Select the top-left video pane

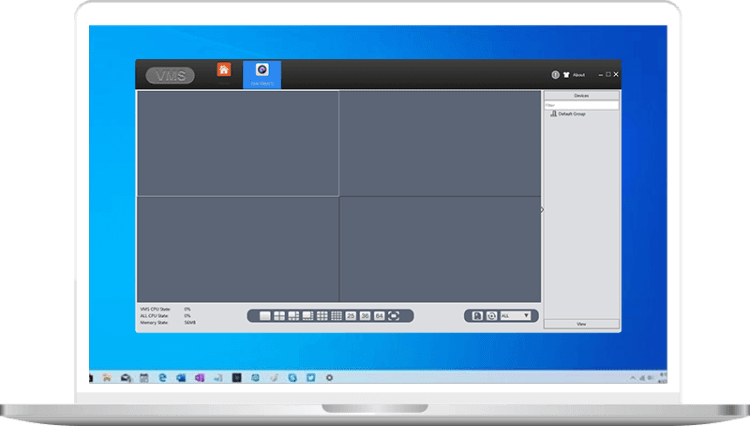(x=238, y=143)
